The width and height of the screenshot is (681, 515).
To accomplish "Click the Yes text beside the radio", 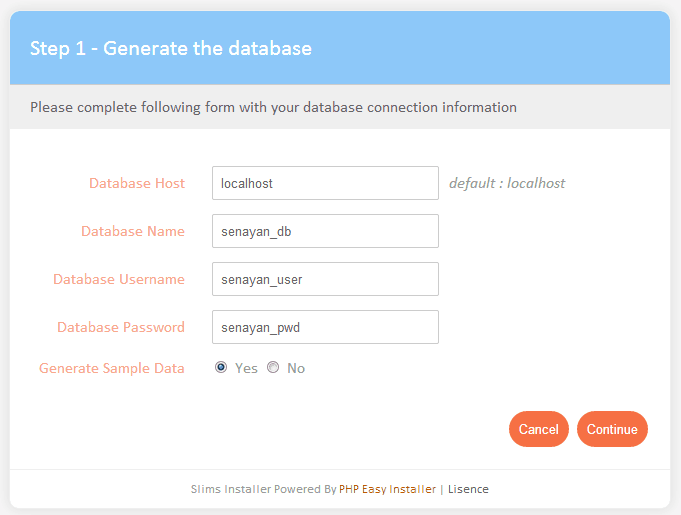I will 246,368.
